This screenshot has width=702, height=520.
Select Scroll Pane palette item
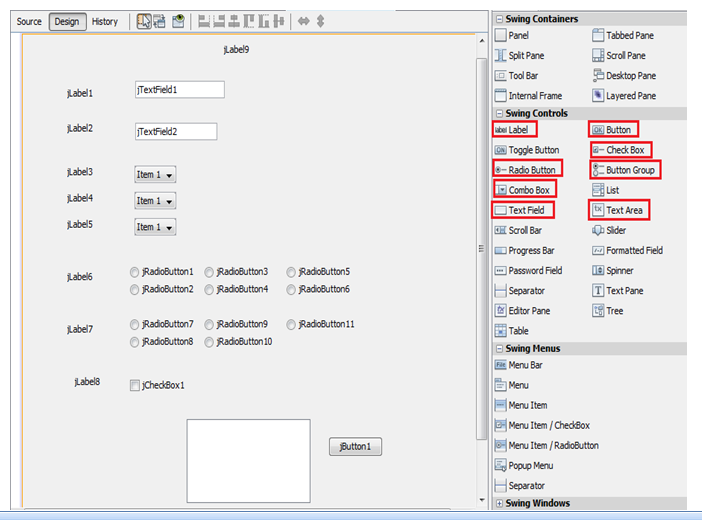pos(619,56)
